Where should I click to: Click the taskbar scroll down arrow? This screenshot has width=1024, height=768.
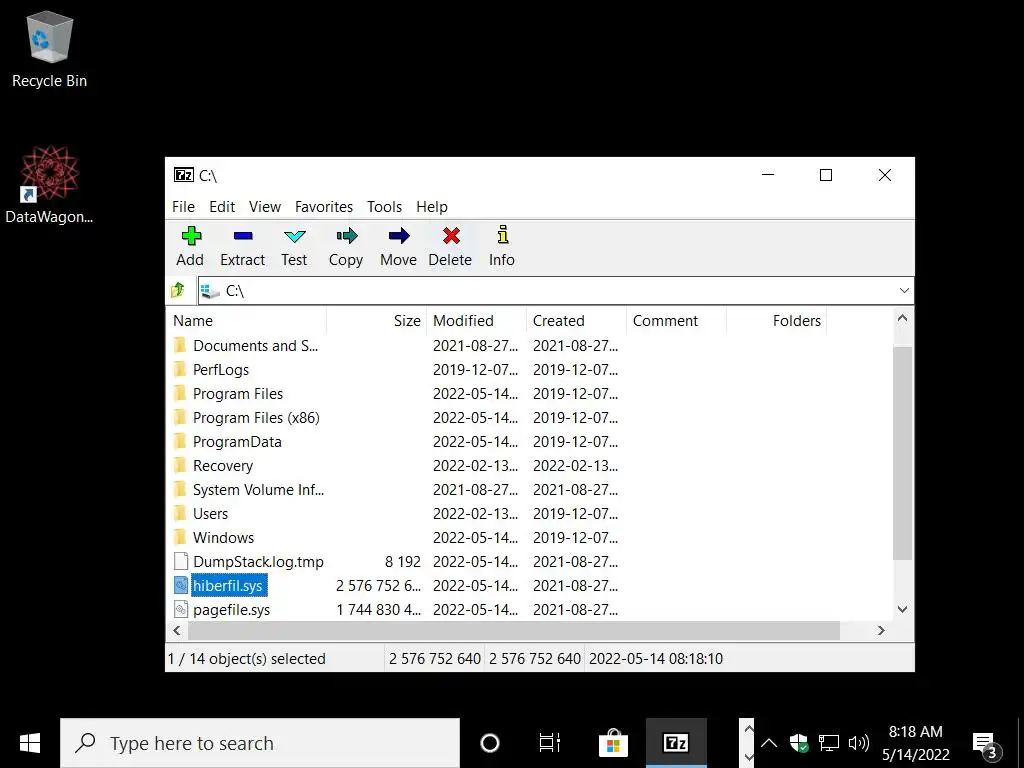pyautogui.click(x=748, y=756)
